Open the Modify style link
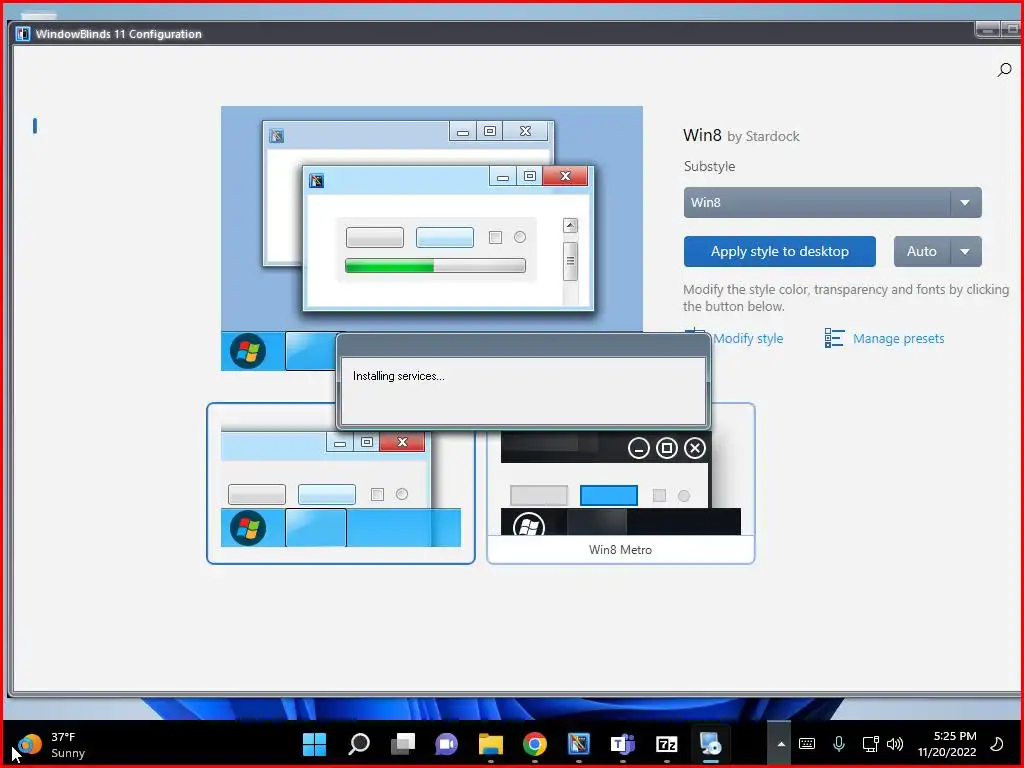Screen dimensions: 1024x768 (748, 338)
